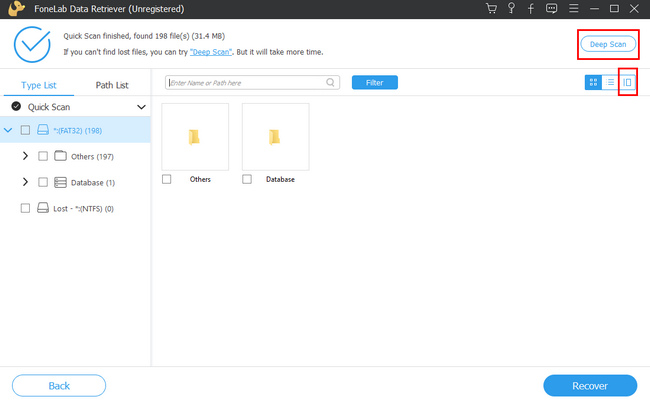This screenshot has width=650, height=402.
Task: Switch to thumbnail grid view
Action: 593,82
